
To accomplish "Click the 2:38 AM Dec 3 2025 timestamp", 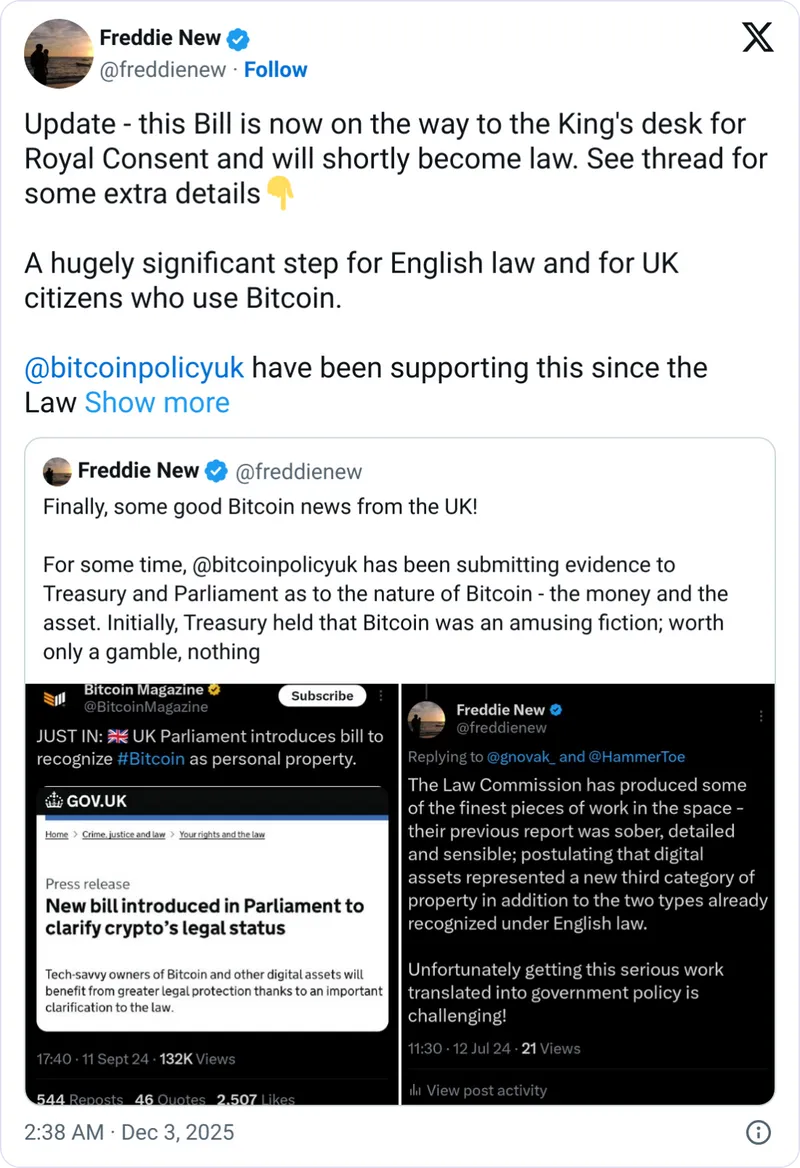I will click(x=128, y=1132).
